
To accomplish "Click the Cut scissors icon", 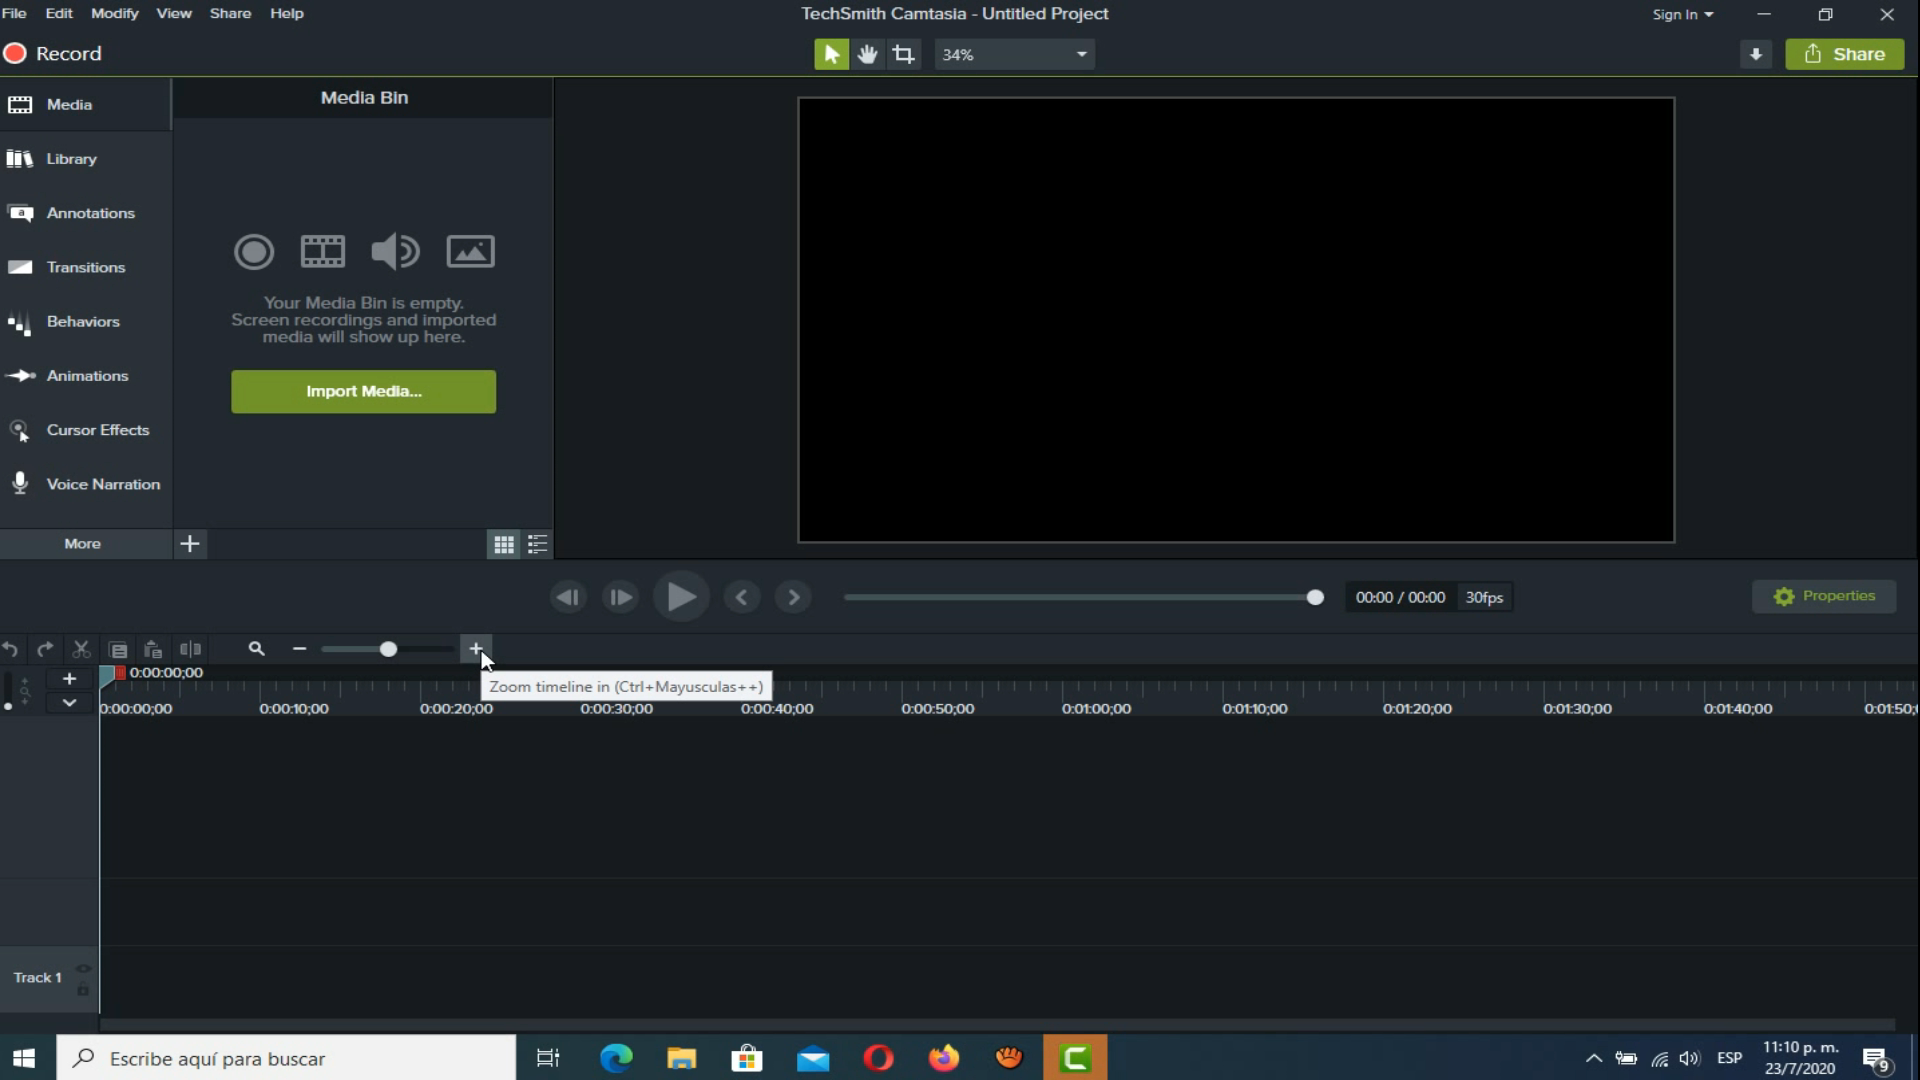I will (82, 649).
